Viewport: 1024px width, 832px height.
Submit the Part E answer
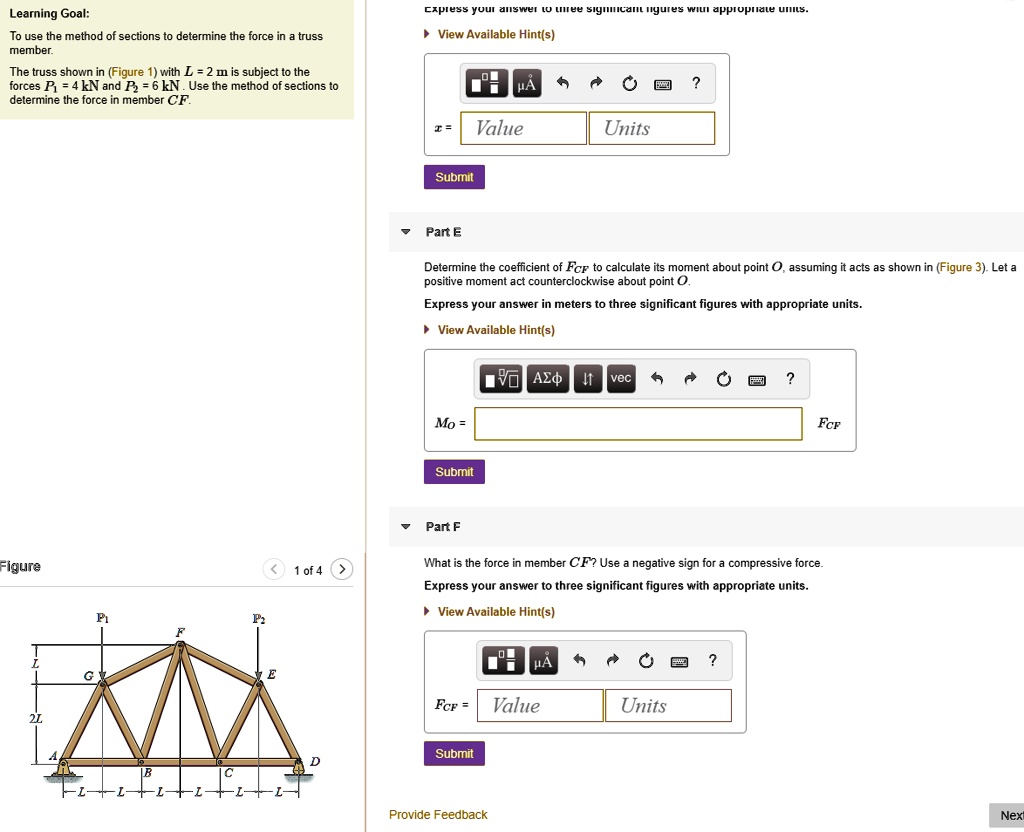coord(454,471)
